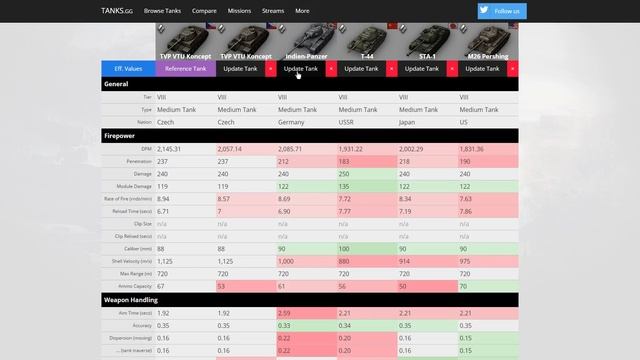Remove STA-1 with the red X

pyautogui.click(x=452, y=69)
